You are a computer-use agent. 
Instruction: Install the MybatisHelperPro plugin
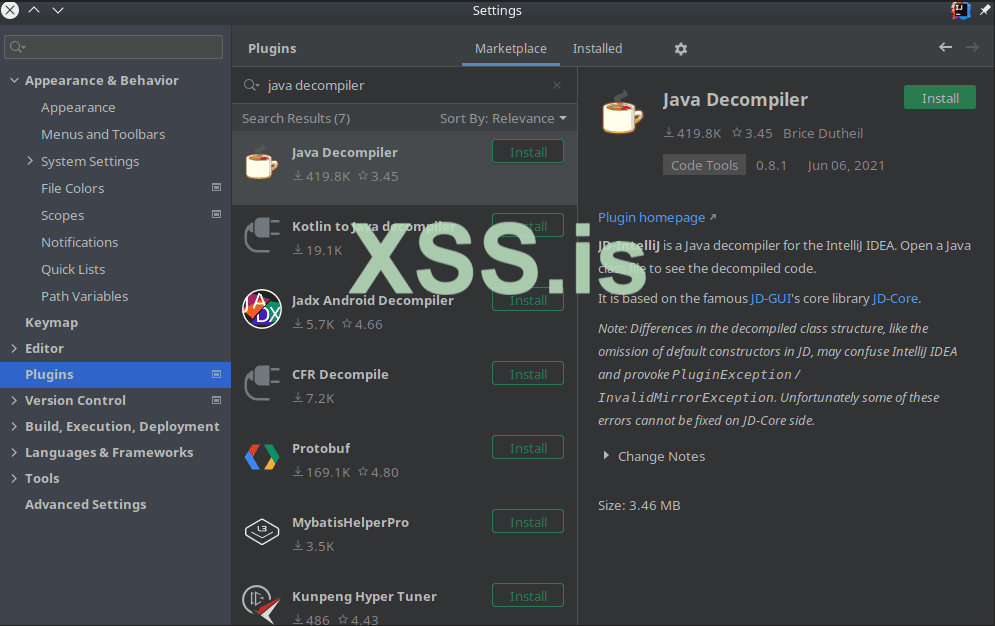(x=528, y=522)
